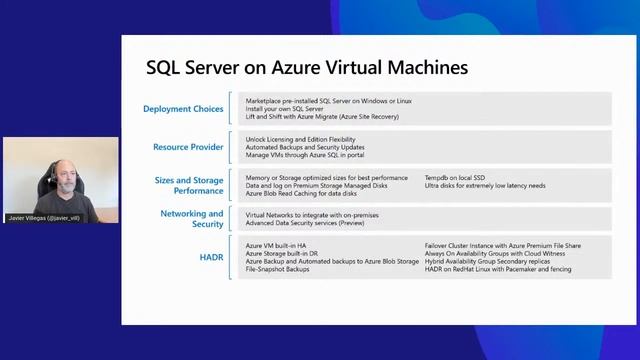Click the speaker webcam thumbnail

coord(61,180)
